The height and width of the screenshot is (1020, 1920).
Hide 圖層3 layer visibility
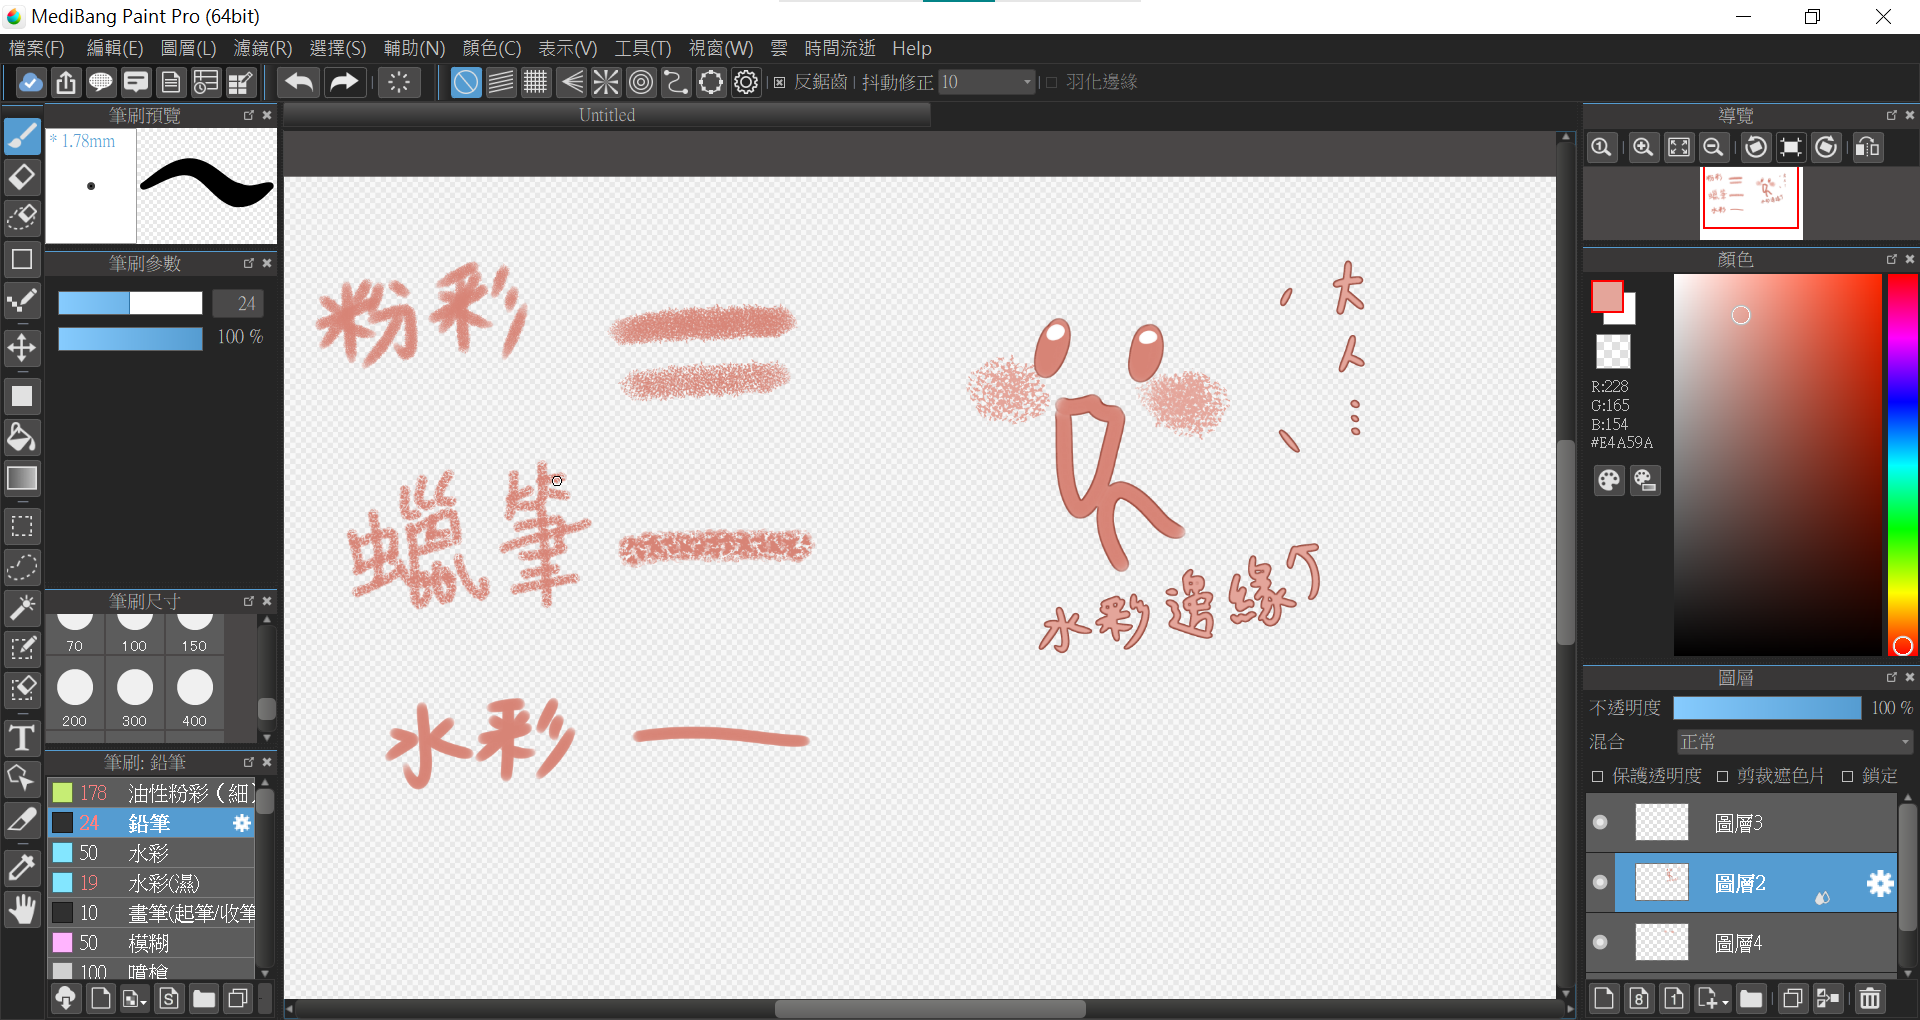click(x=1600, y=822)
